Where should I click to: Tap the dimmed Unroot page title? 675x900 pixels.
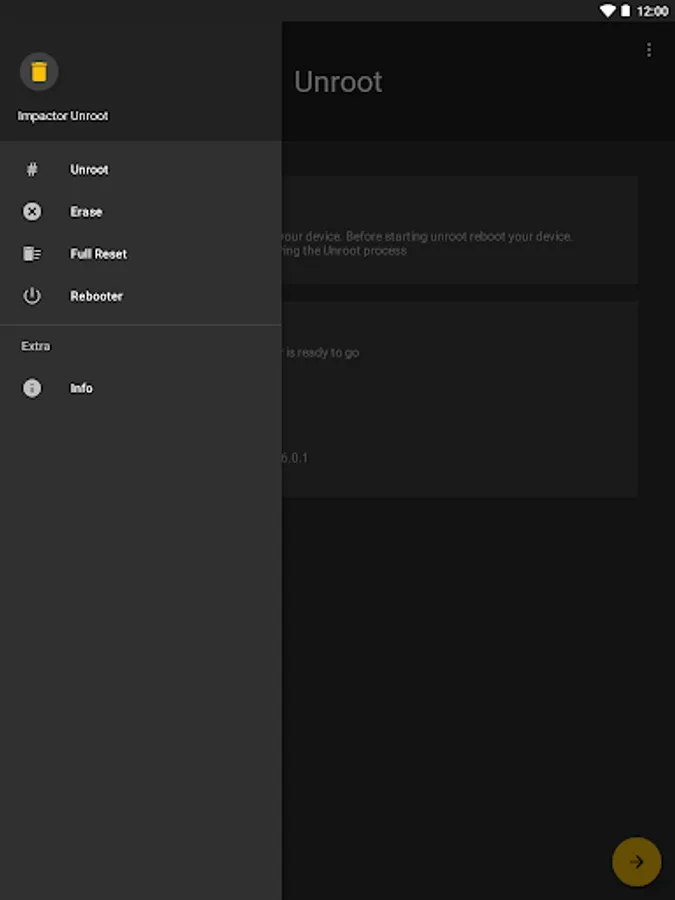[338, 82]
